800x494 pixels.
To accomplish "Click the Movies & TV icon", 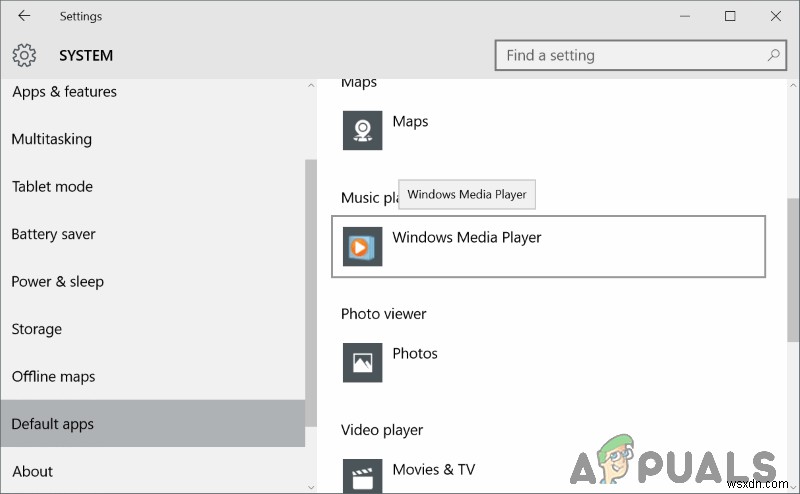I will [362, 474].
